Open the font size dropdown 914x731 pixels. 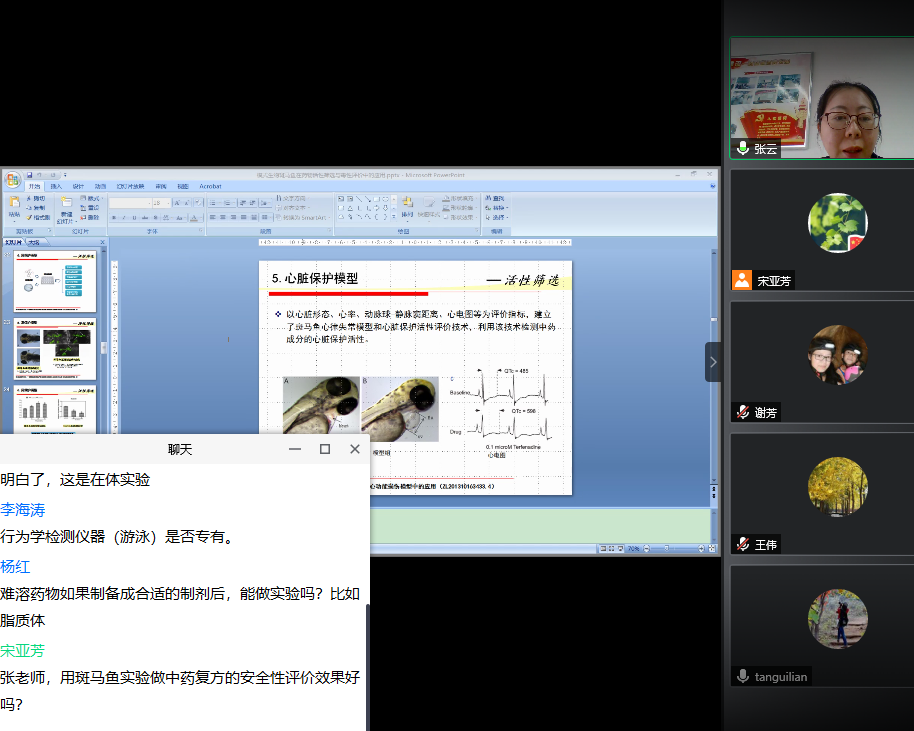click(x=169, y=203)
